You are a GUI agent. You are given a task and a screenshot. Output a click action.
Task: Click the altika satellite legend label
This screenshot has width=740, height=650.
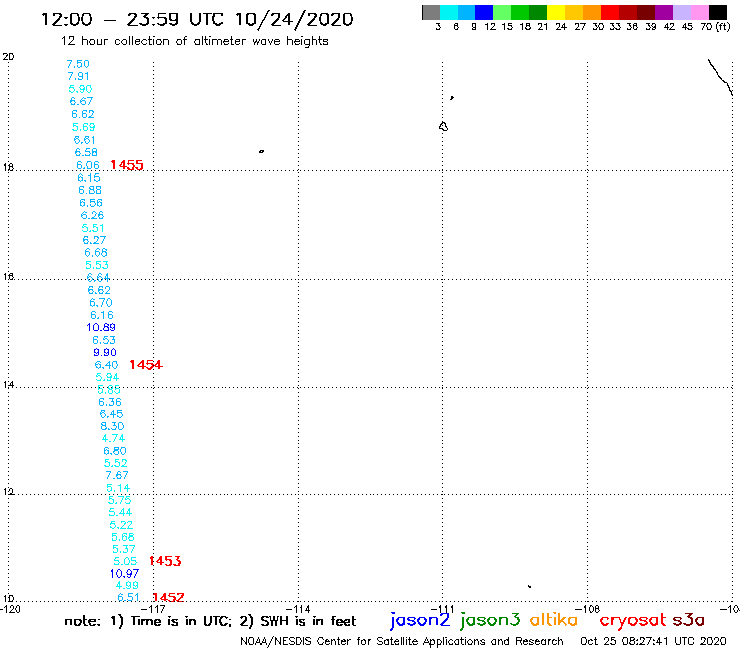(x=554, y=620)
